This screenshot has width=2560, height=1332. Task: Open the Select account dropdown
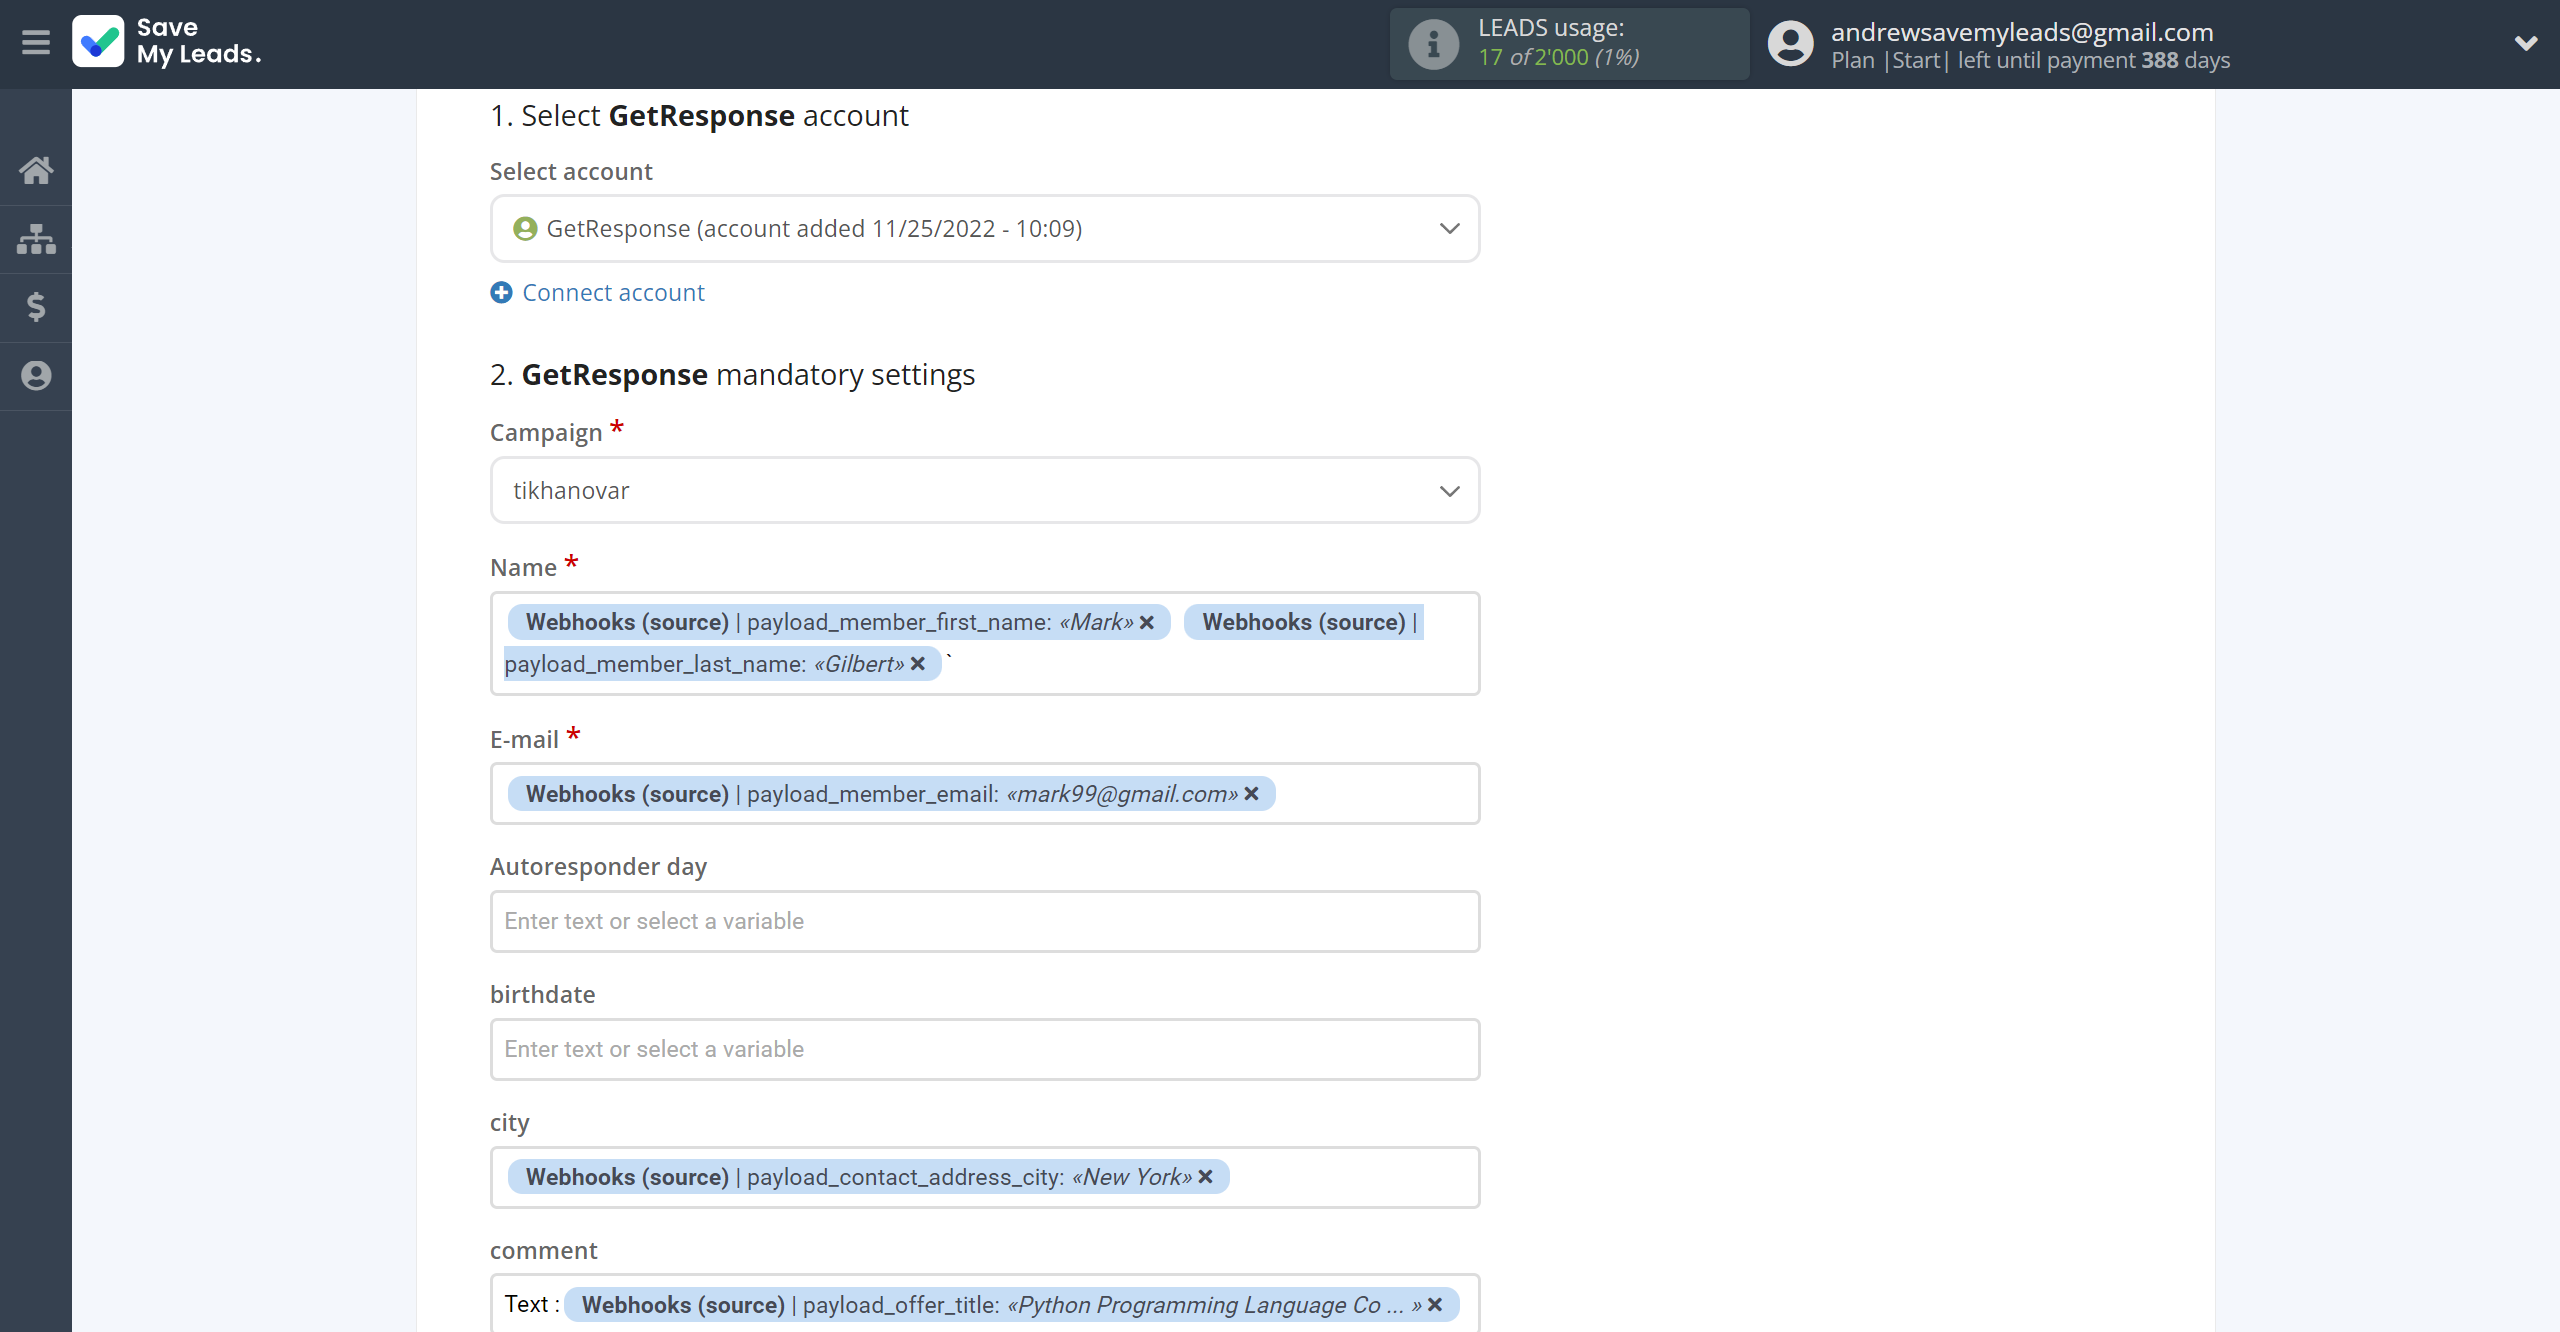985,229
